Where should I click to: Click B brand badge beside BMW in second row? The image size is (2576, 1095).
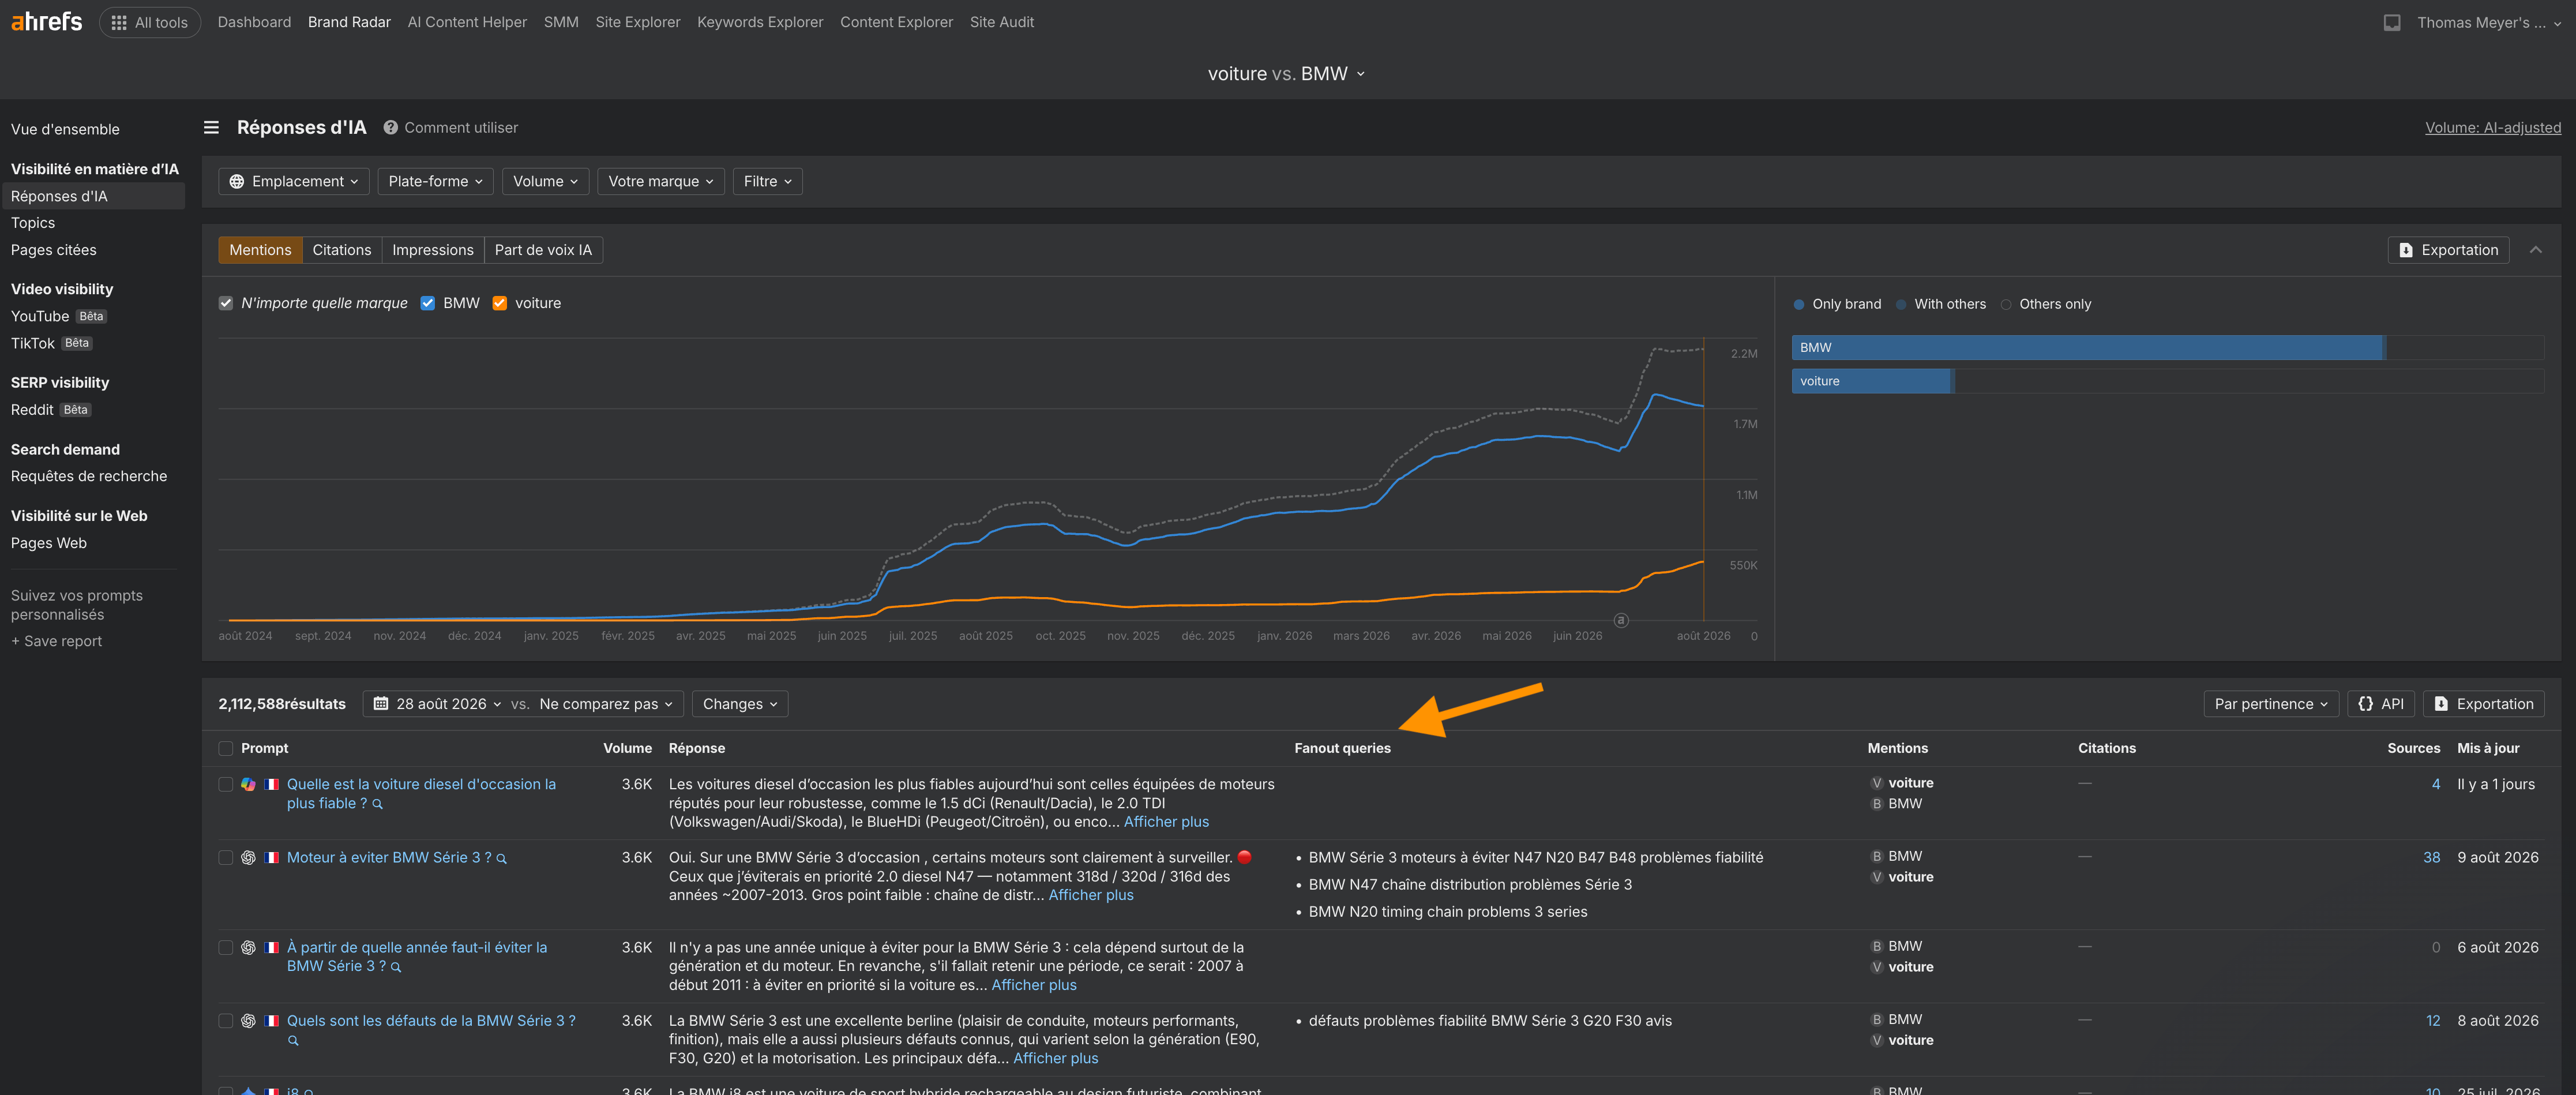click(1876, 856)
